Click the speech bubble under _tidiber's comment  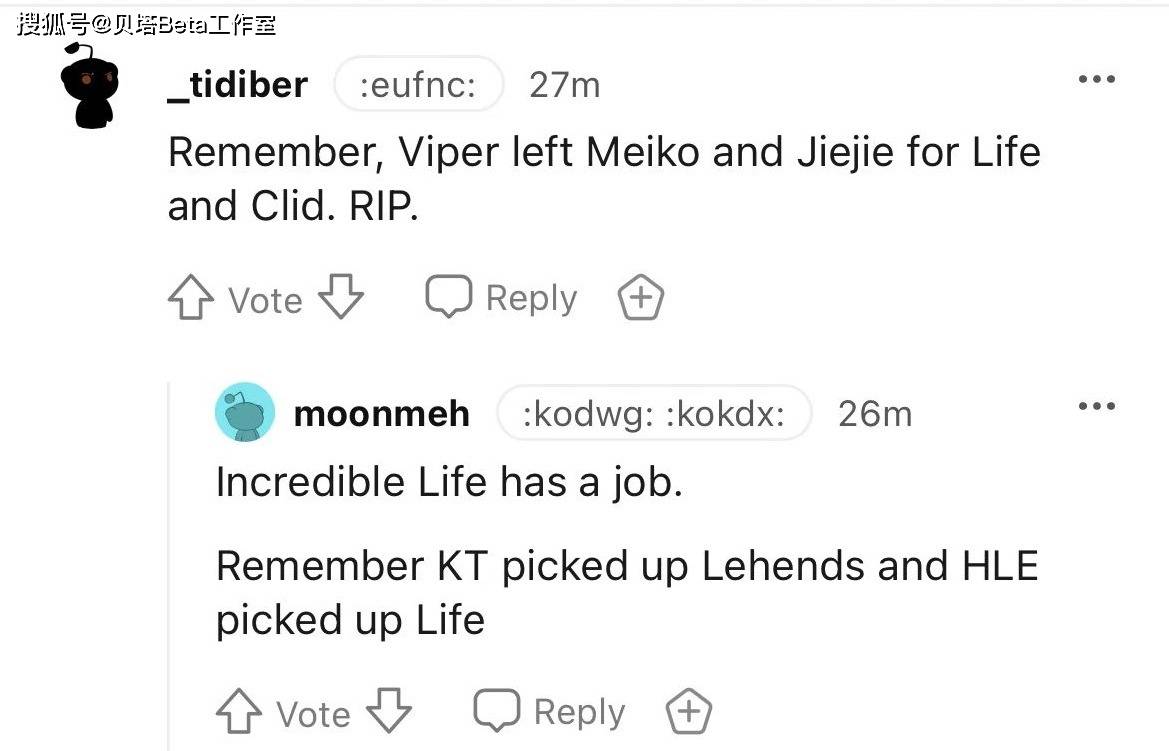(448, 296)
